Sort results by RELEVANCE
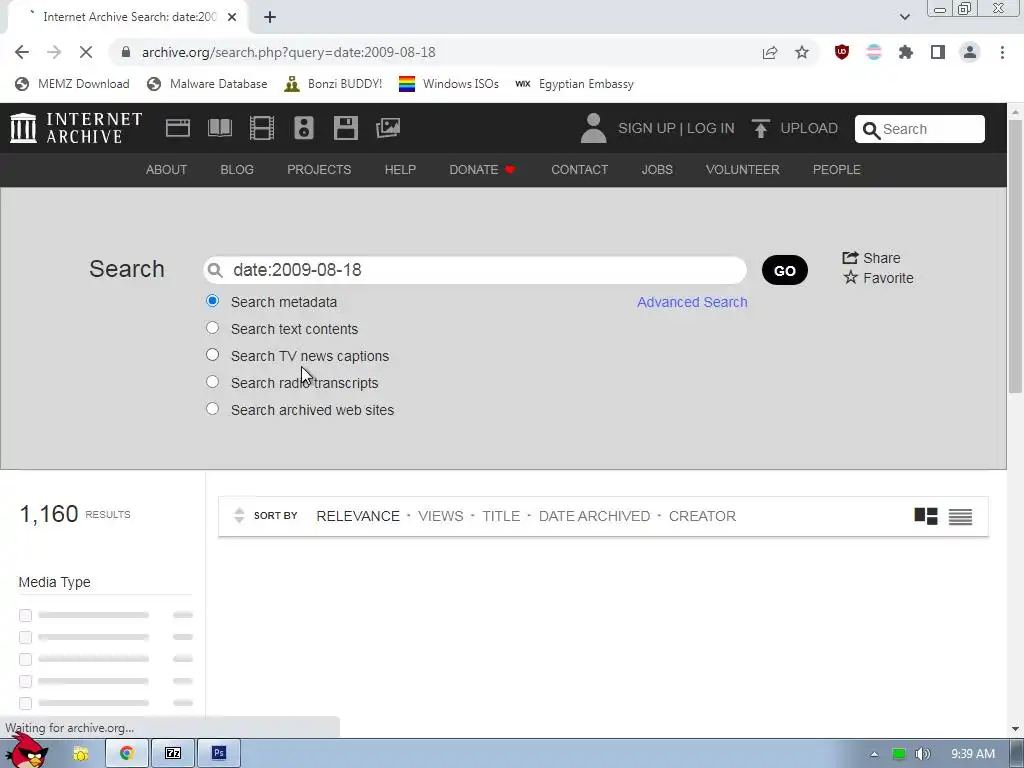Image resolution: width=1024 pixels, height=768 pixels. (358, 516)
